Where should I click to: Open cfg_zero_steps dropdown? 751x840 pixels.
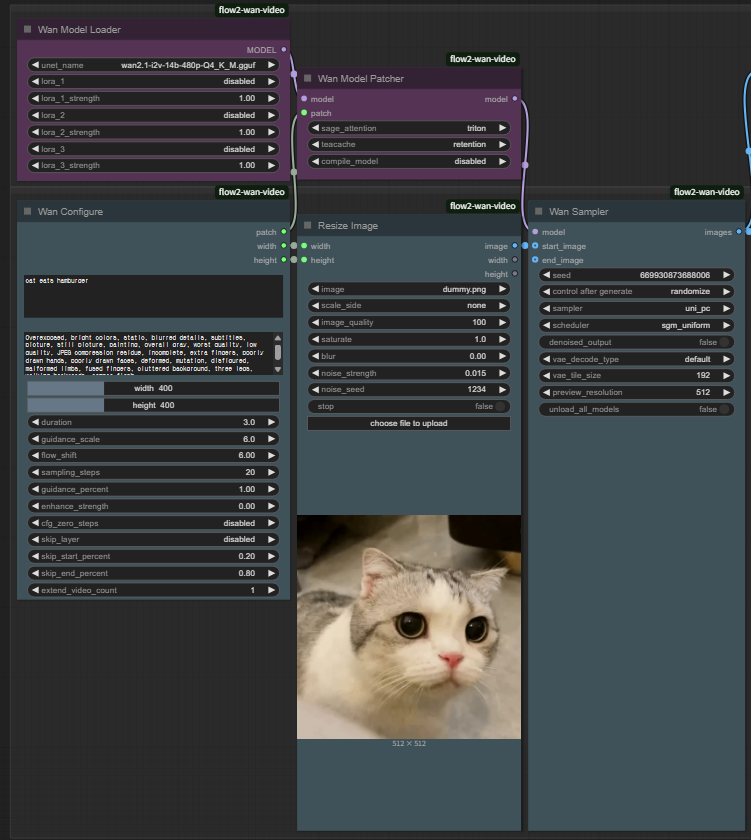[x=153, y=523]
